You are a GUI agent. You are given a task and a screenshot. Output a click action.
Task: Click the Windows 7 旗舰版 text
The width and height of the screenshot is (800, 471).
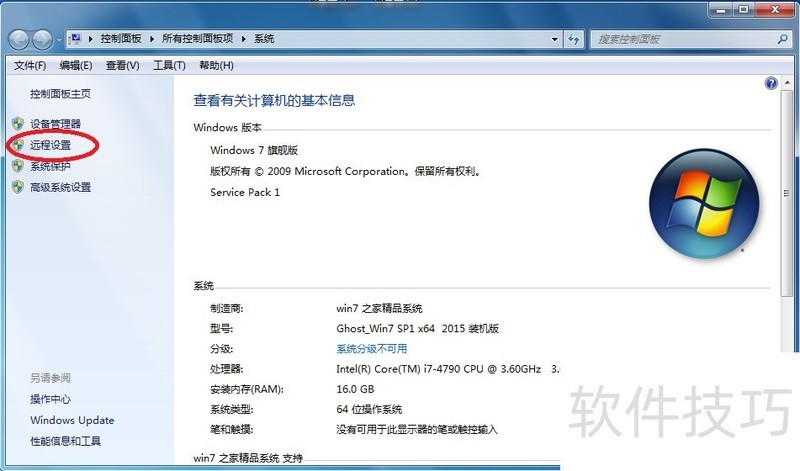(x=254, y=151)
